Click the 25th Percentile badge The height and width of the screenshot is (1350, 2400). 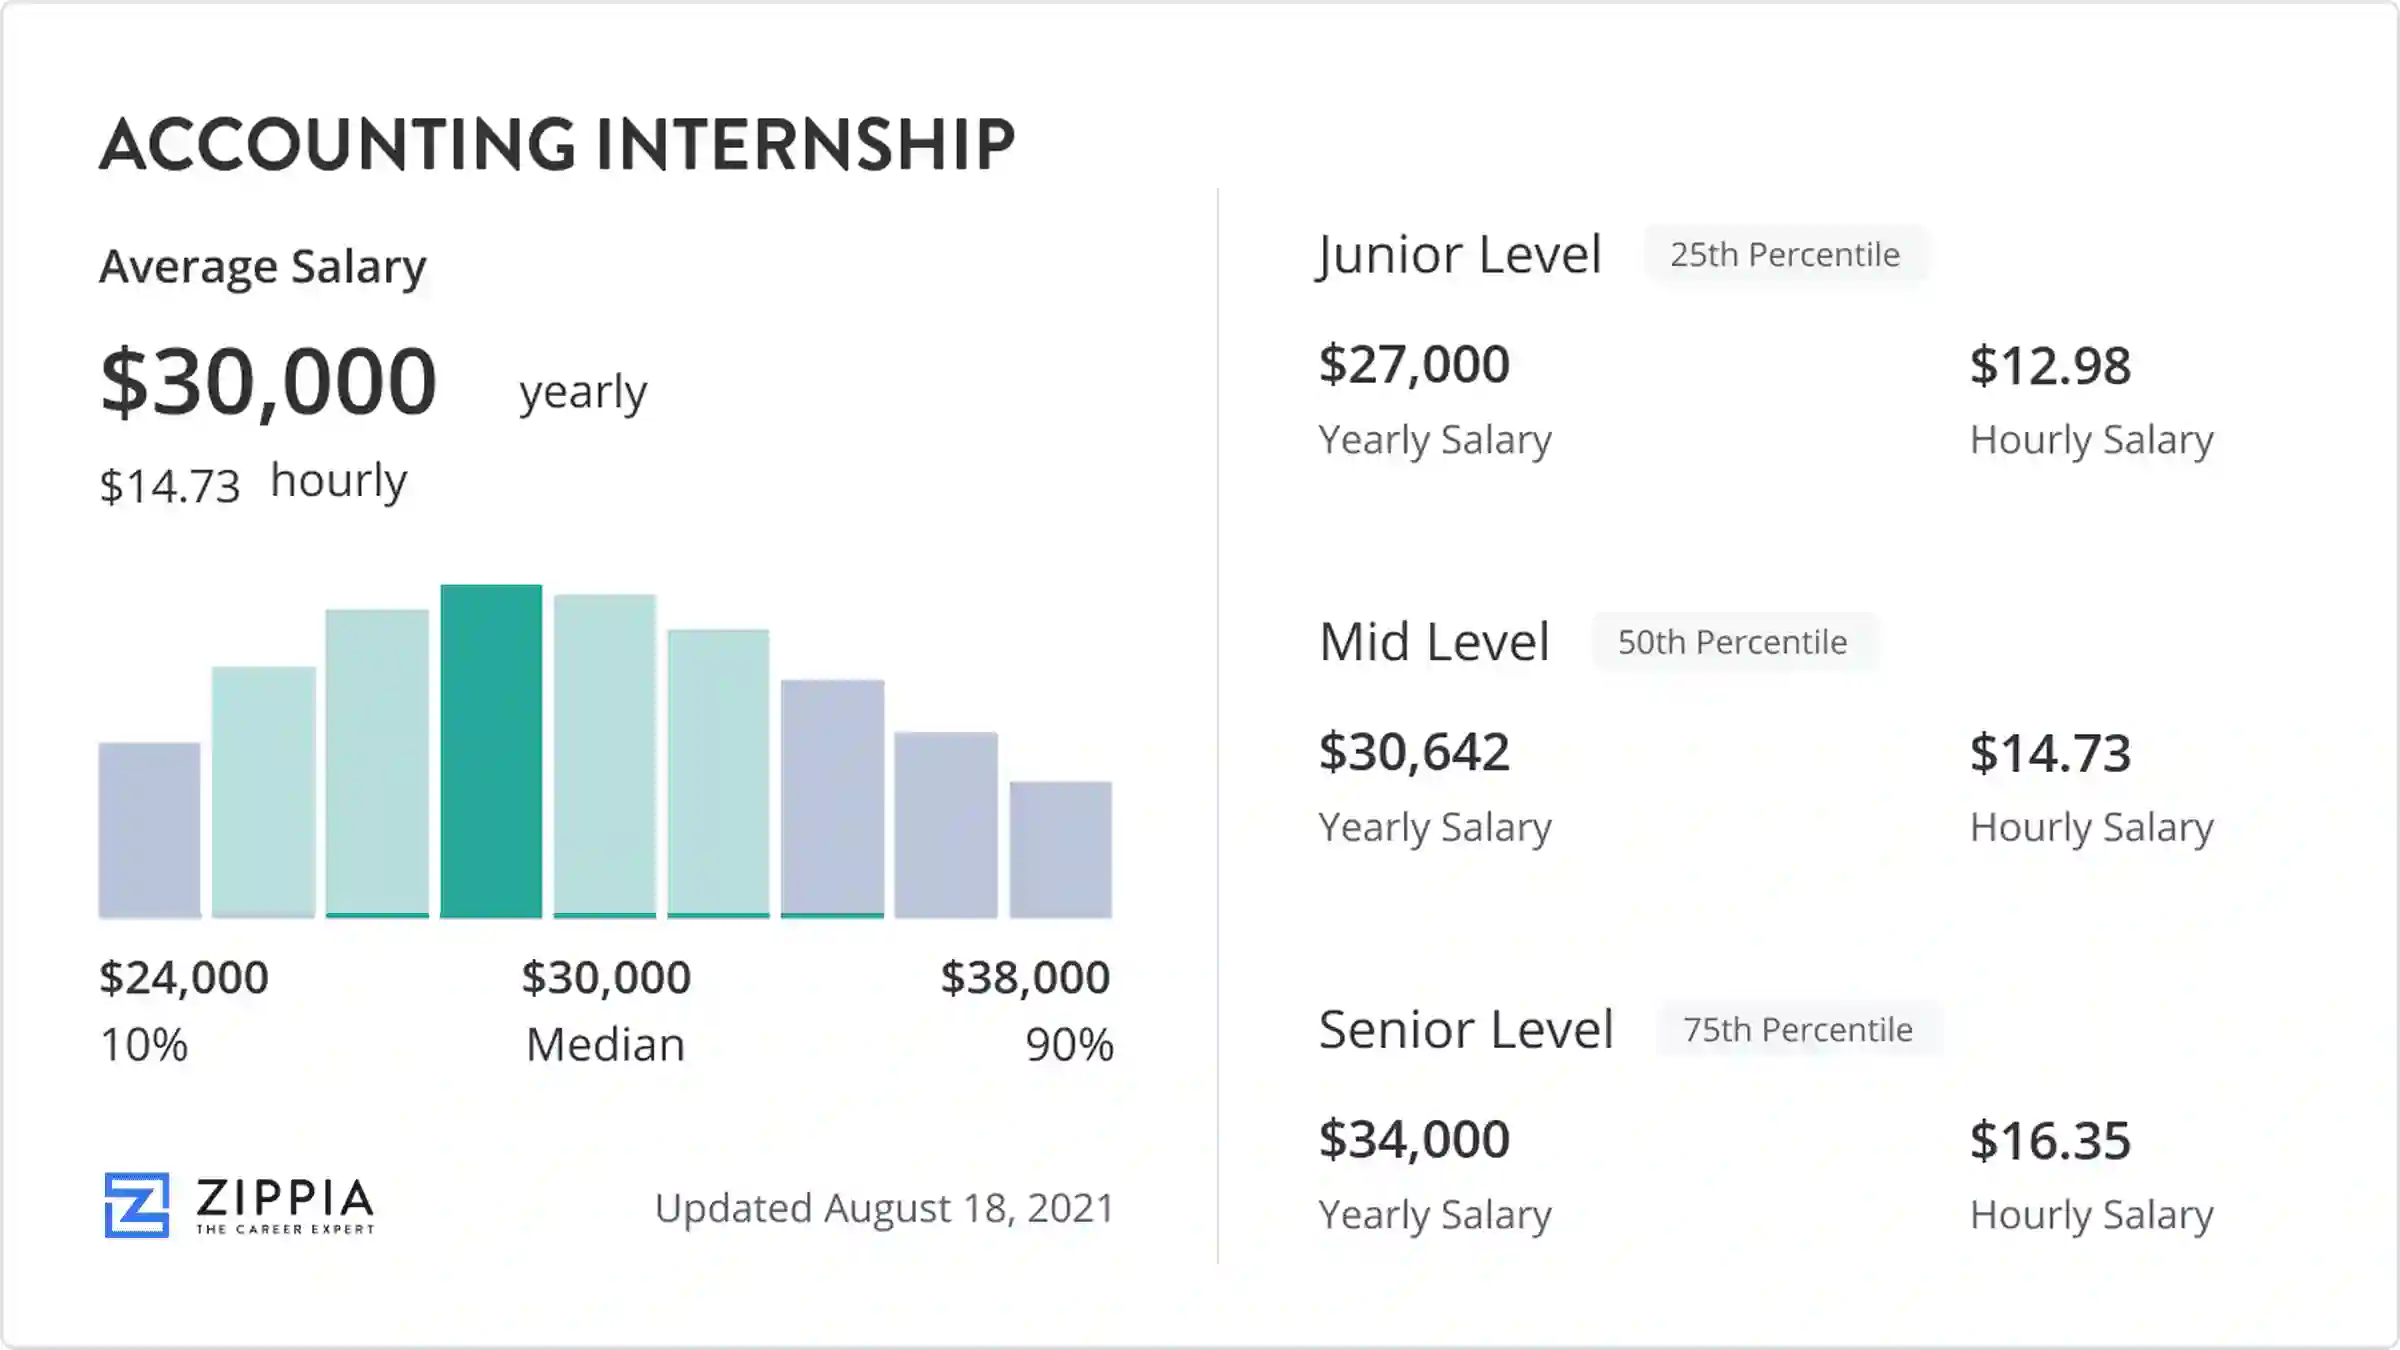tap(1785, 255)
